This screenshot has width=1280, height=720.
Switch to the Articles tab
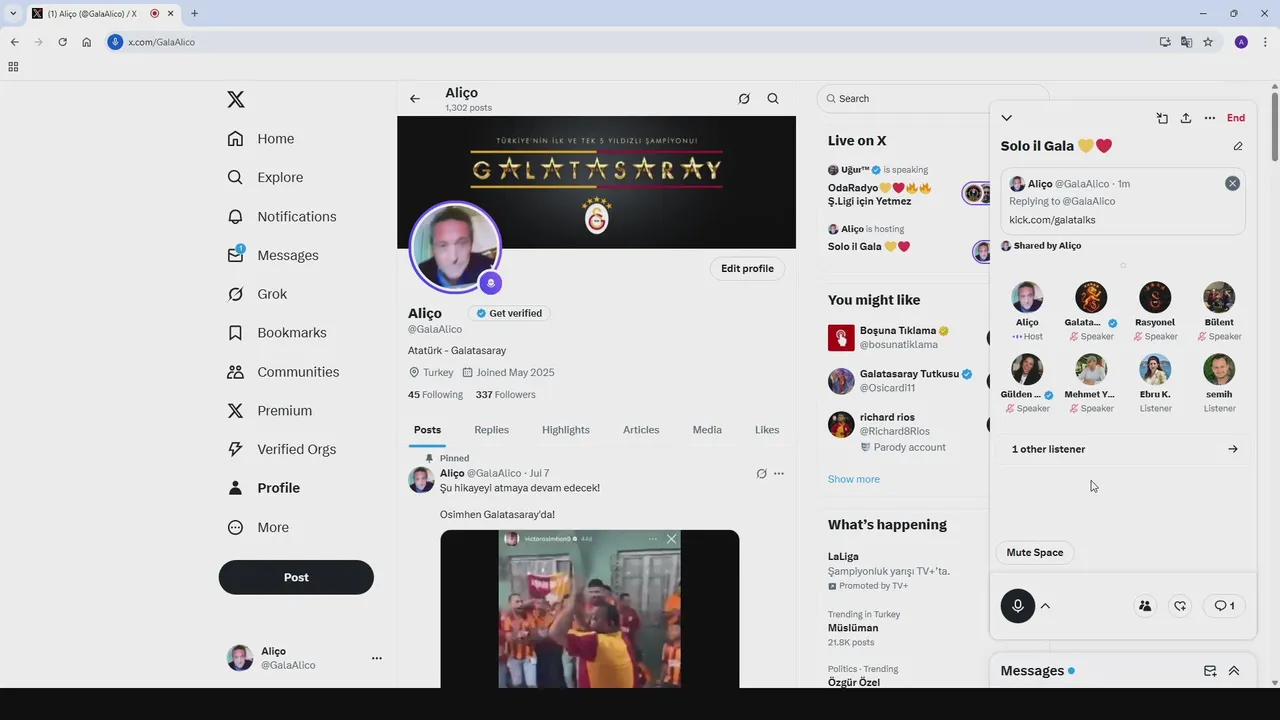(641, 430)
